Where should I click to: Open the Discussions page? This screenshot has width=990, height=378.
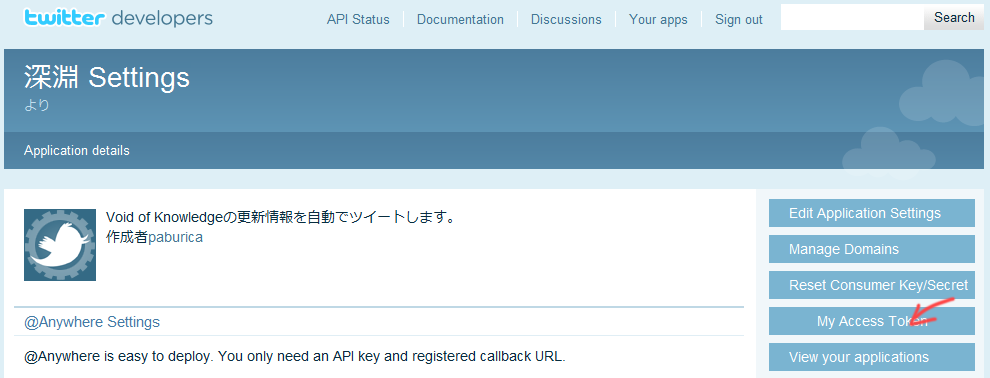[566, 20]
